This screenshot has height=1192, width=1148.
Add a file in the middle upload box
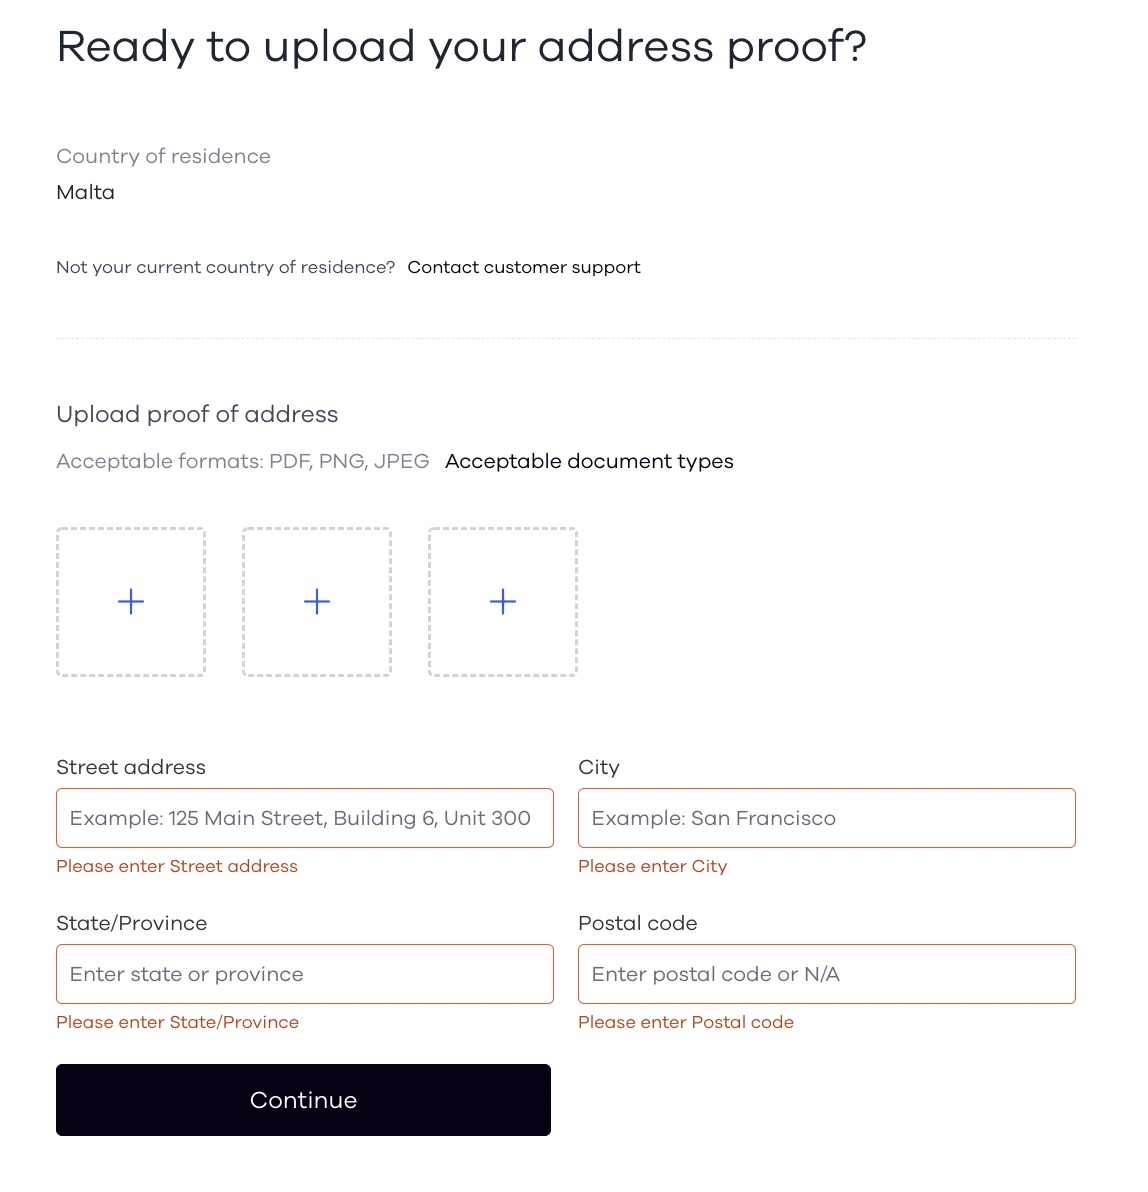[x=317, y=602]
